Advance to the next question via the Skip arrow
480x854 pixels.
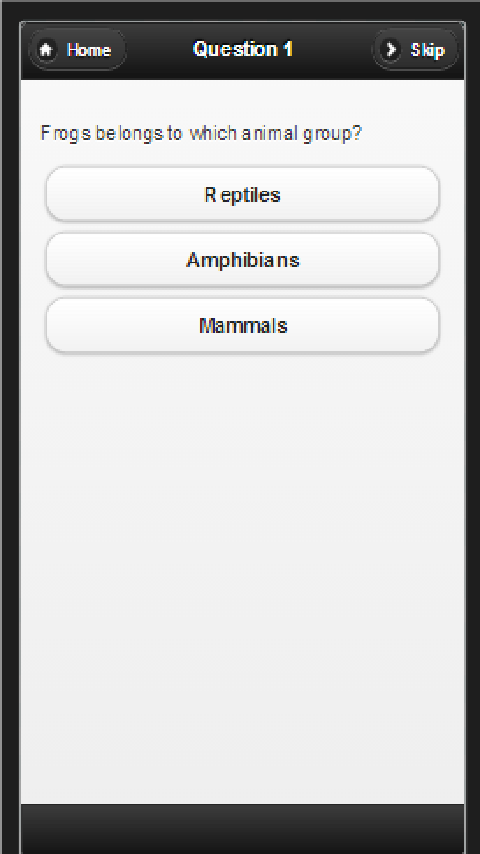tap(390, 50)
